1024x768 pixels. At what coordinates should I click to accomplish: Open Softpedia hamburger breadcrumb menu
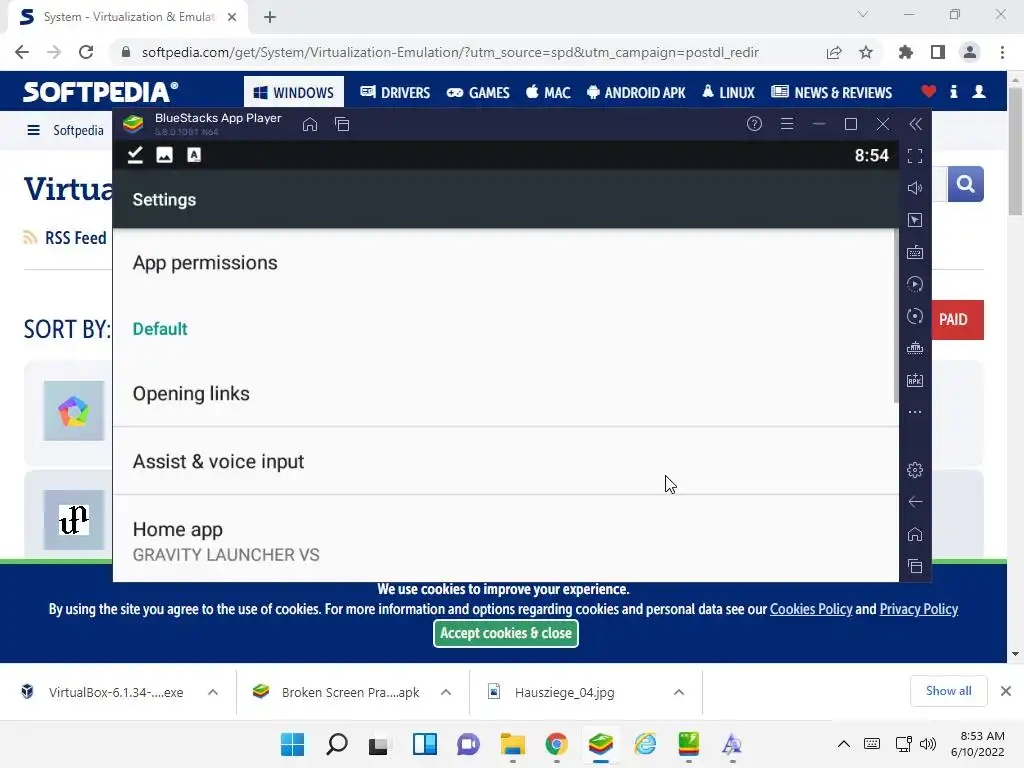pyautogui.click(x=33, y=130)
